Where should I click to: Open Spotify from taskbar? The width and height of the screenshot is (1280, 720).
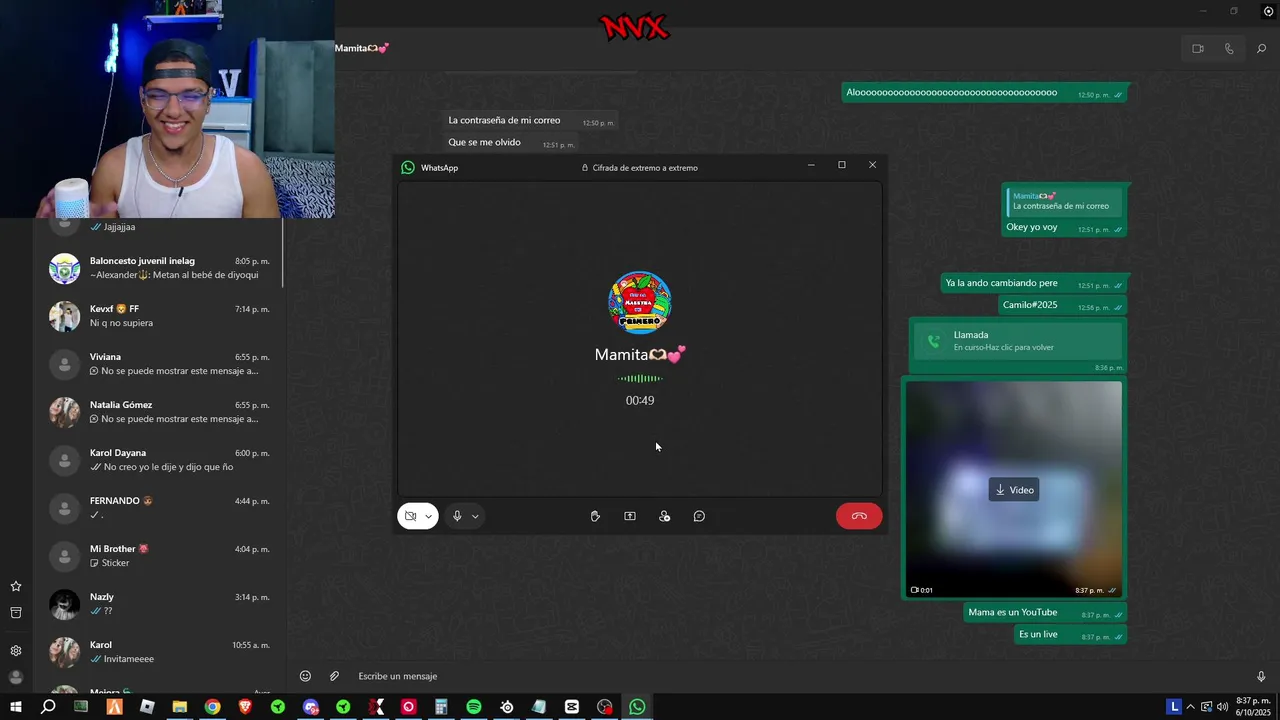point(474,707)
